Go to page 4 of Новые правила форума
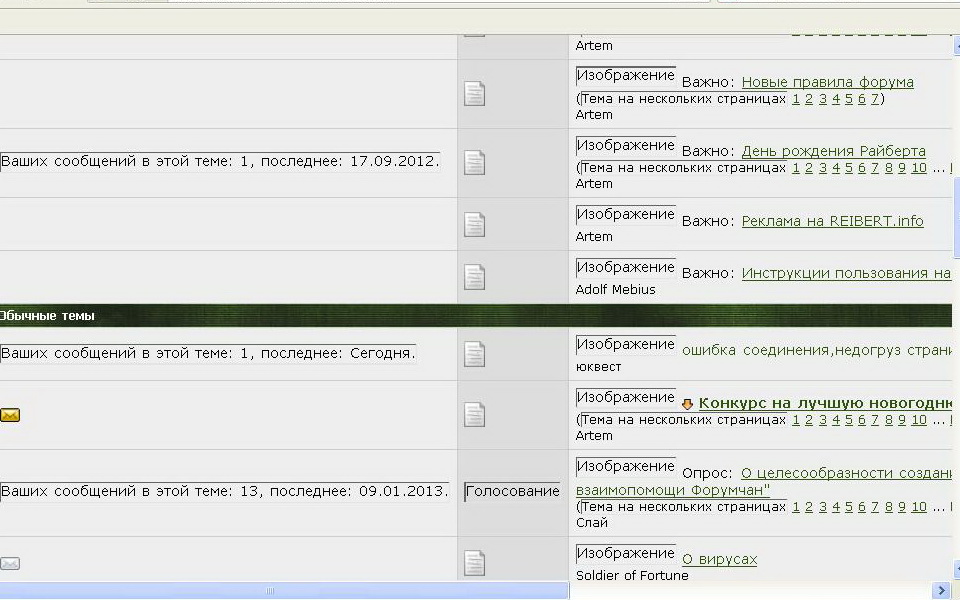 pyautogui.click(x=836, y=99)
